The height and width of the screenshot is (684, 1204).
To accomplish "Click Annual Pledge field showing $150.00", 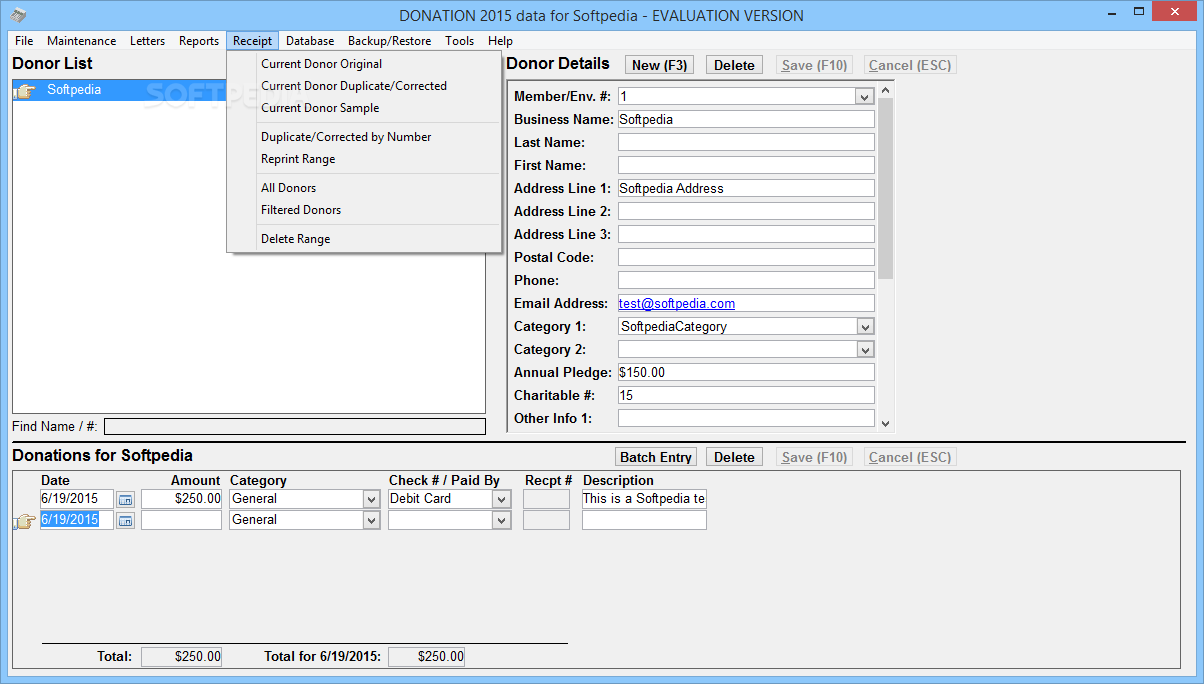I will click(746, 372).
